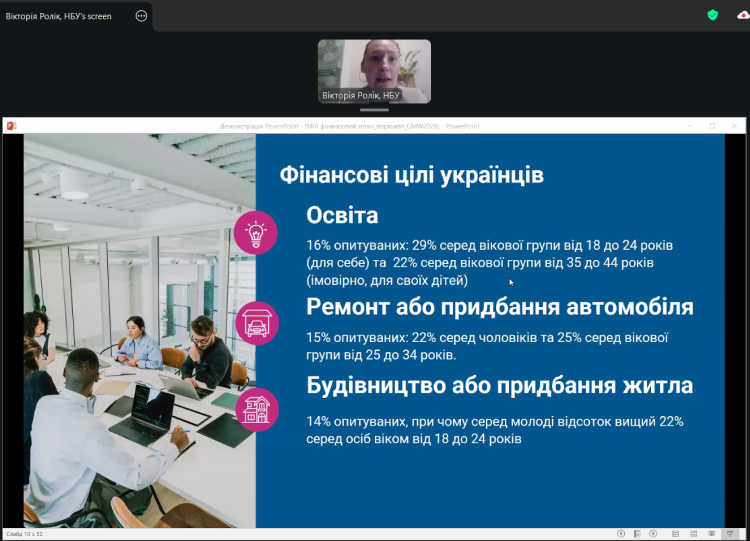
Task: Click the Демонстрація PowerPoint window title text
Action: 350,126
